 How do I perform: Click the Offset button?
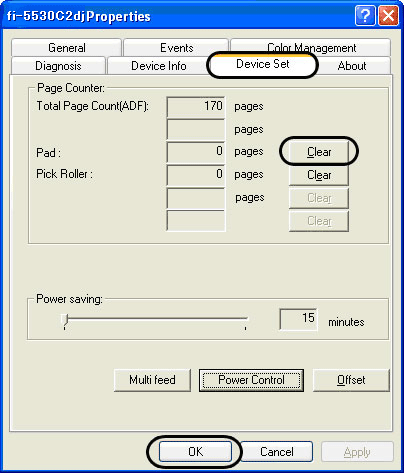[351, 380]
